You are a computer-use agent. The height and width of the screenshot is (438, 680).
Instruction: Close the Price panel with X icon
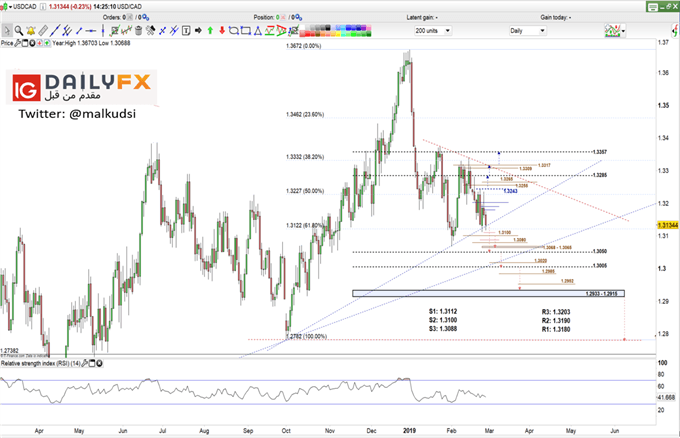[x=32, y=43]
